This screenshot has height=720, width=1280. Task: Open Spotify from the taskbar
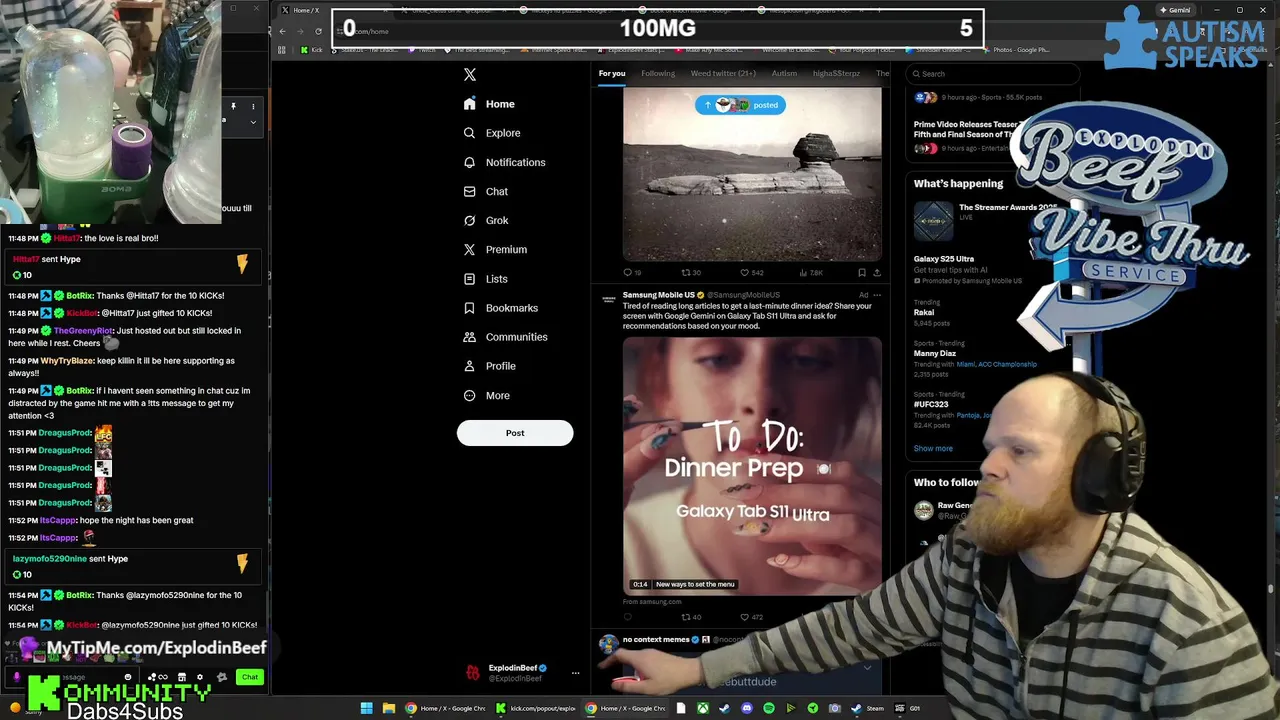coord(769,708)
